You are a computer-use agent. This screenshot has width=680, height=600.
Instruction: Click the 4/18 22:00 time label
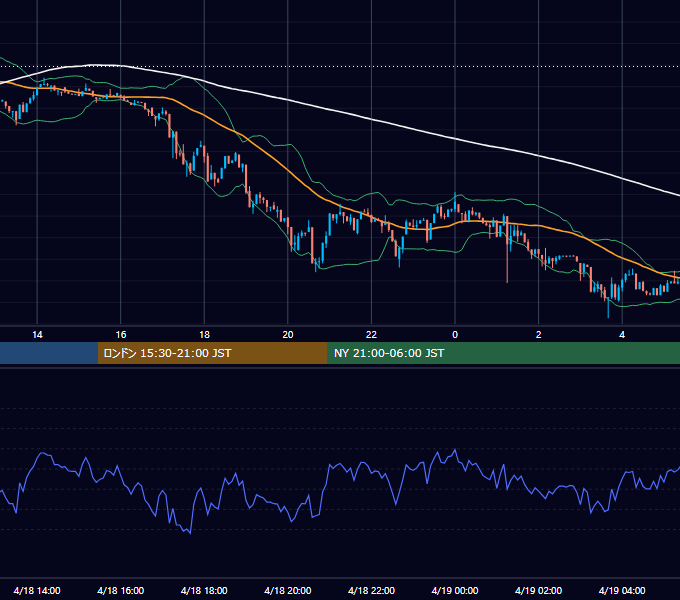click(x=371, y=590)
